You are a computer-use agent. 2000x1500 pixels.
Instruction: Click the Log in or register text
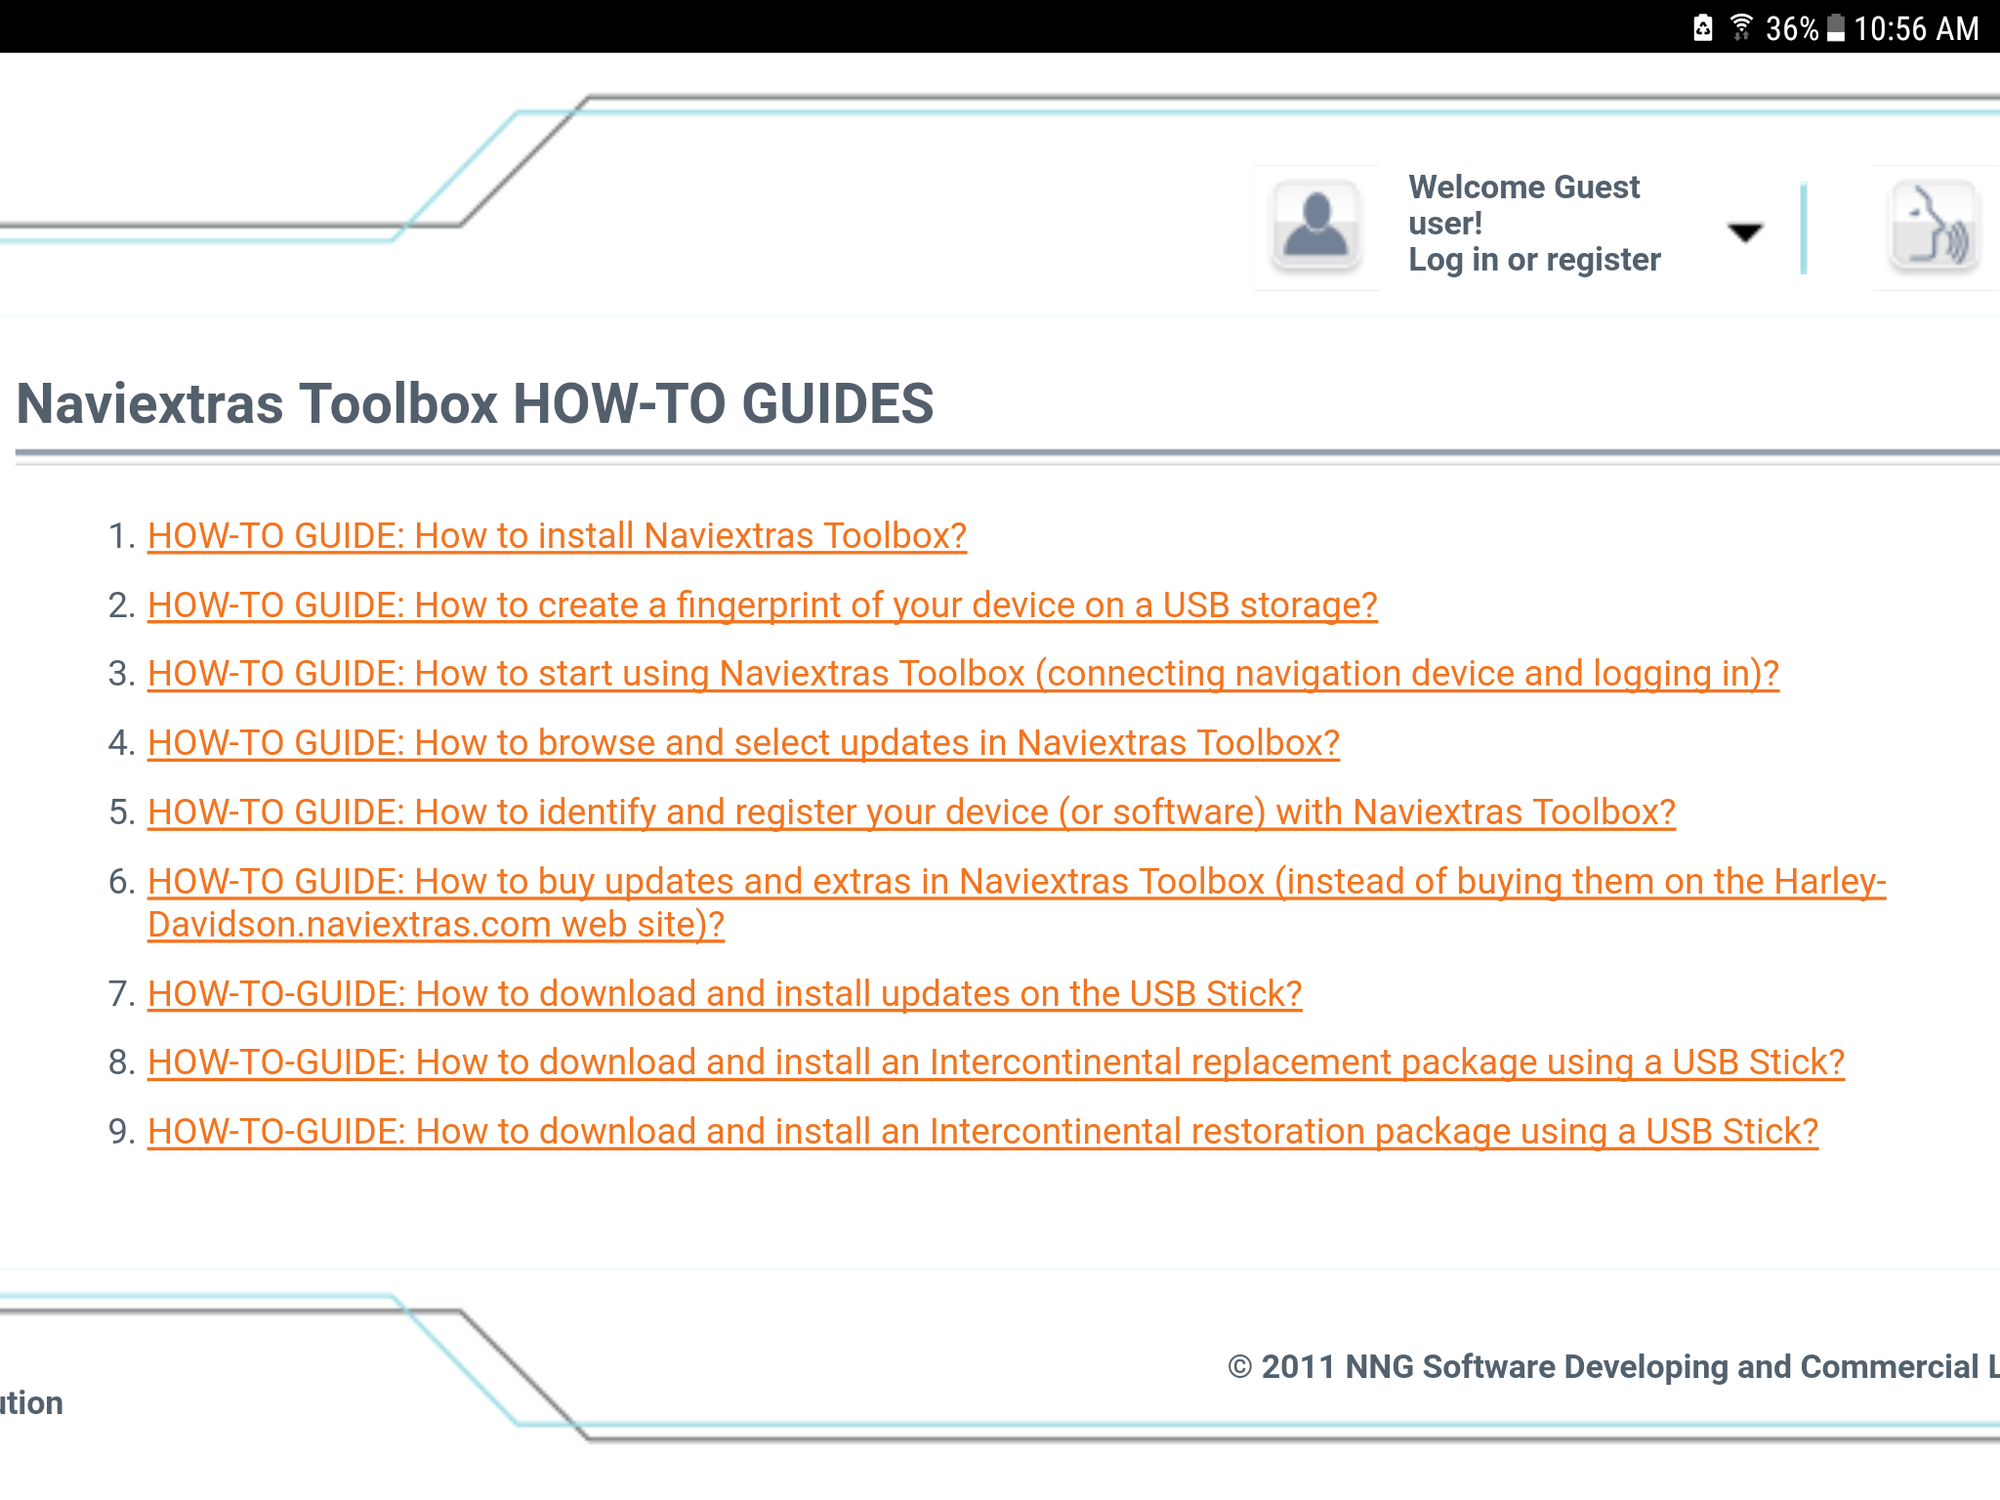(1534, 260)
